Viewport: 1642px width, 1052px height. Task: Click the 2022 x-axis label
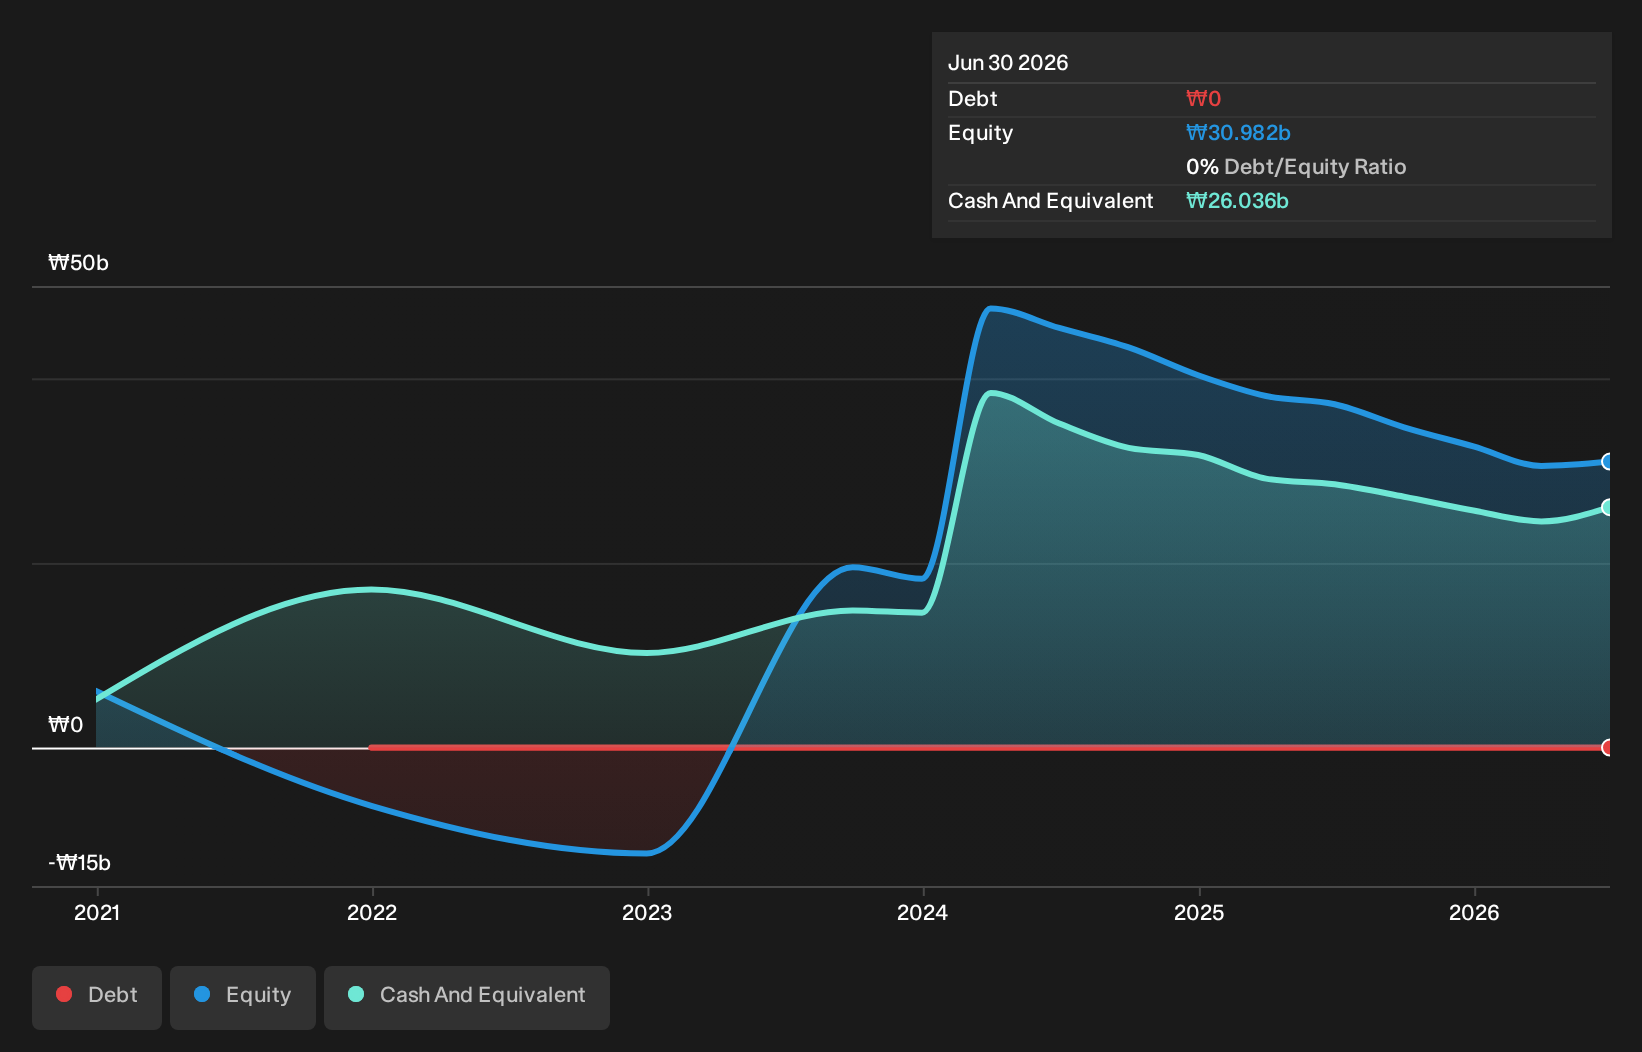372,912
